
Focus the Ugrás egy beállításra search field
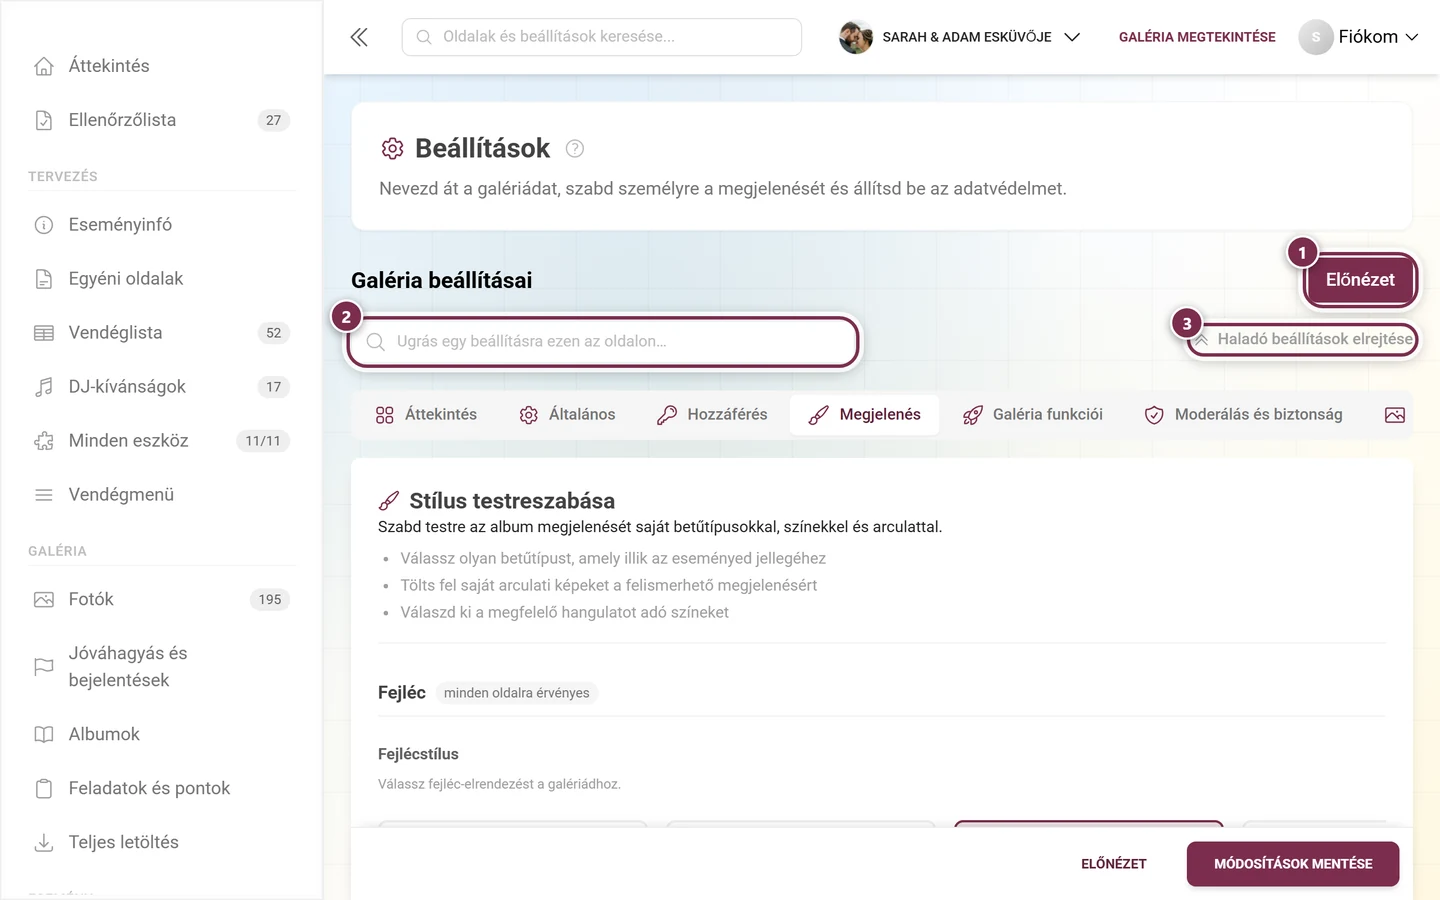603,342
